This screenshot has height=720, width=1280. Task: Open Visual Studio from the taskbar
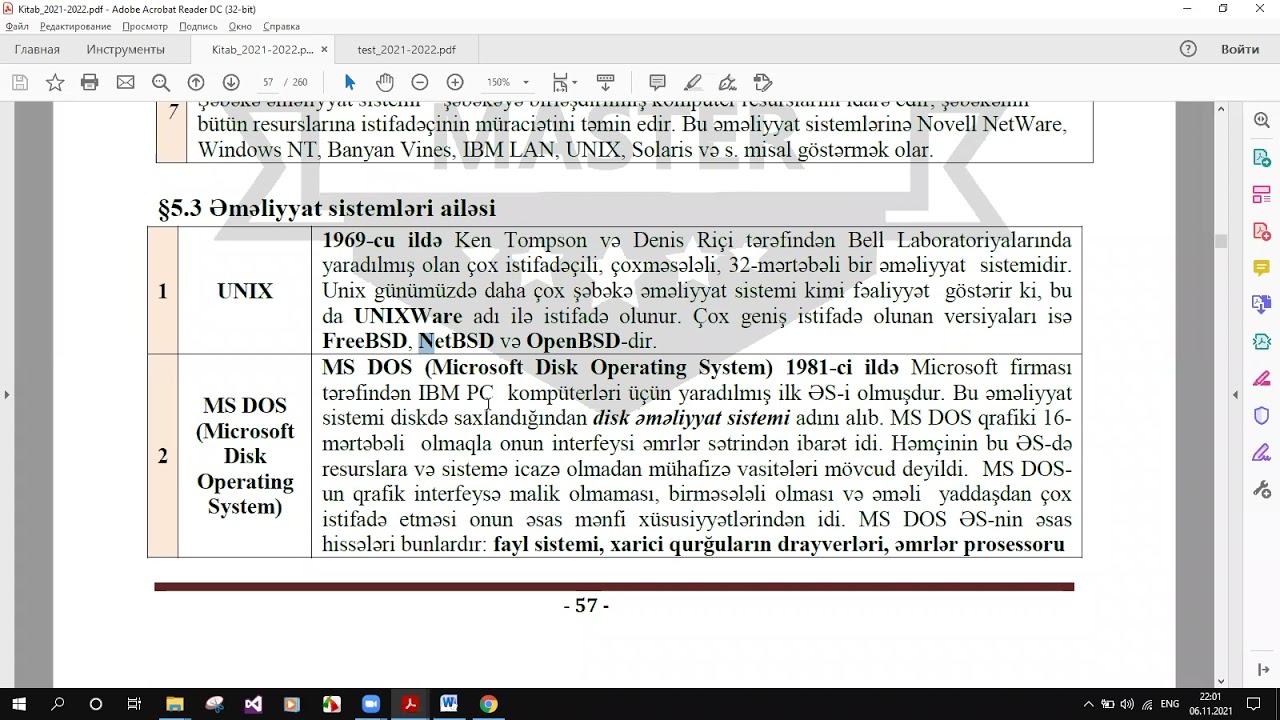click(254, 704)
